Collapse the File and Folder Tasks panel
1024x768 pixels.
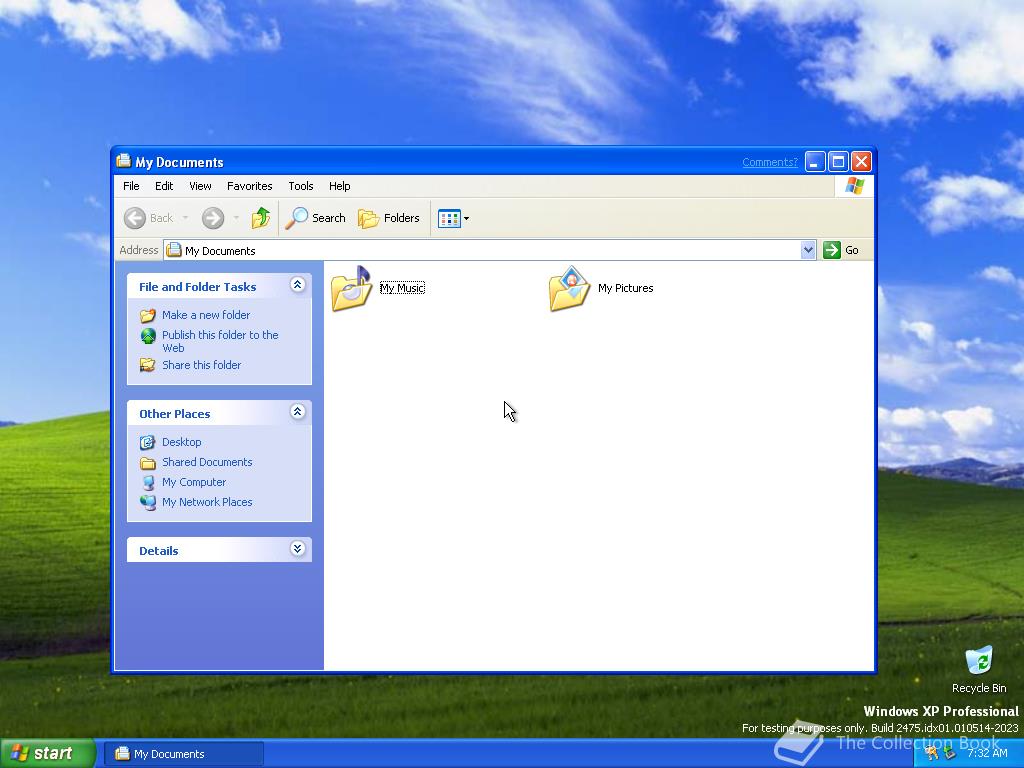(x=297, y=285)
